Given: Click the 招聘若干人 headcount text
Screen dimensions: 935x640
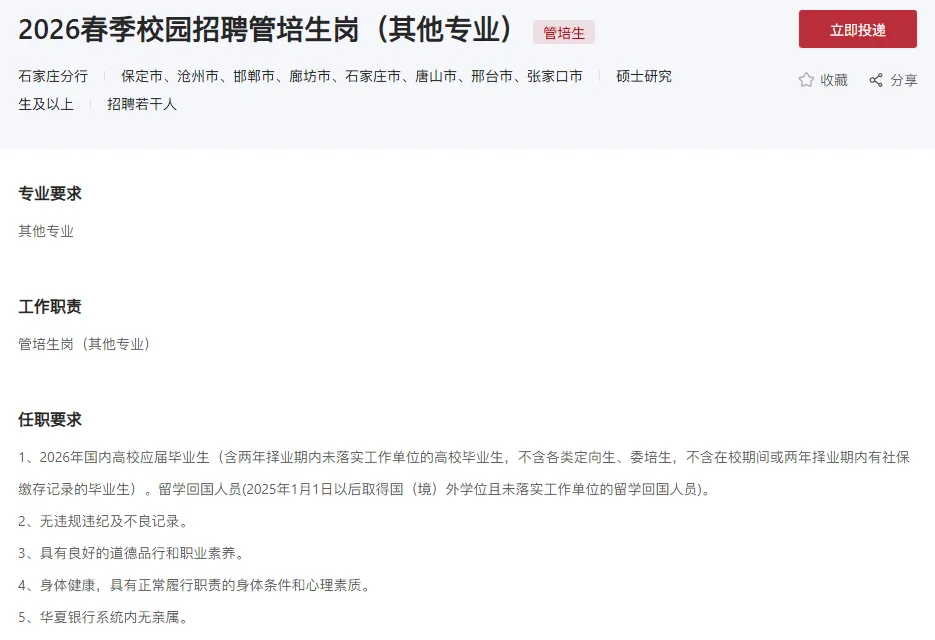Looking at the screenshot, I should (142, 104).
